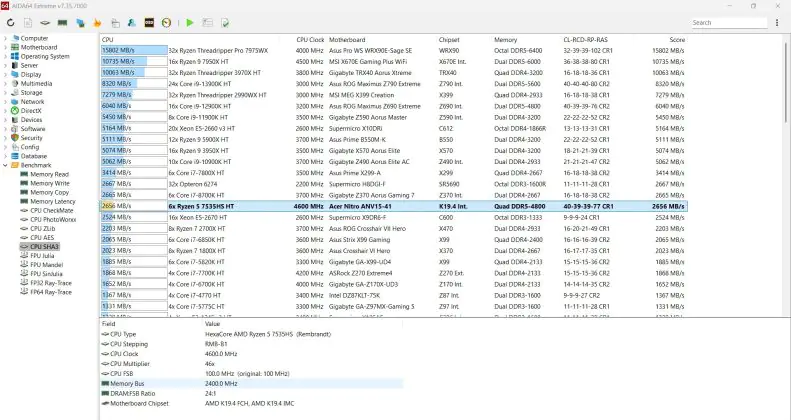Select the Devices item icon
The image size is (791, 420).
pyautogui.click(x=15, y=120)
